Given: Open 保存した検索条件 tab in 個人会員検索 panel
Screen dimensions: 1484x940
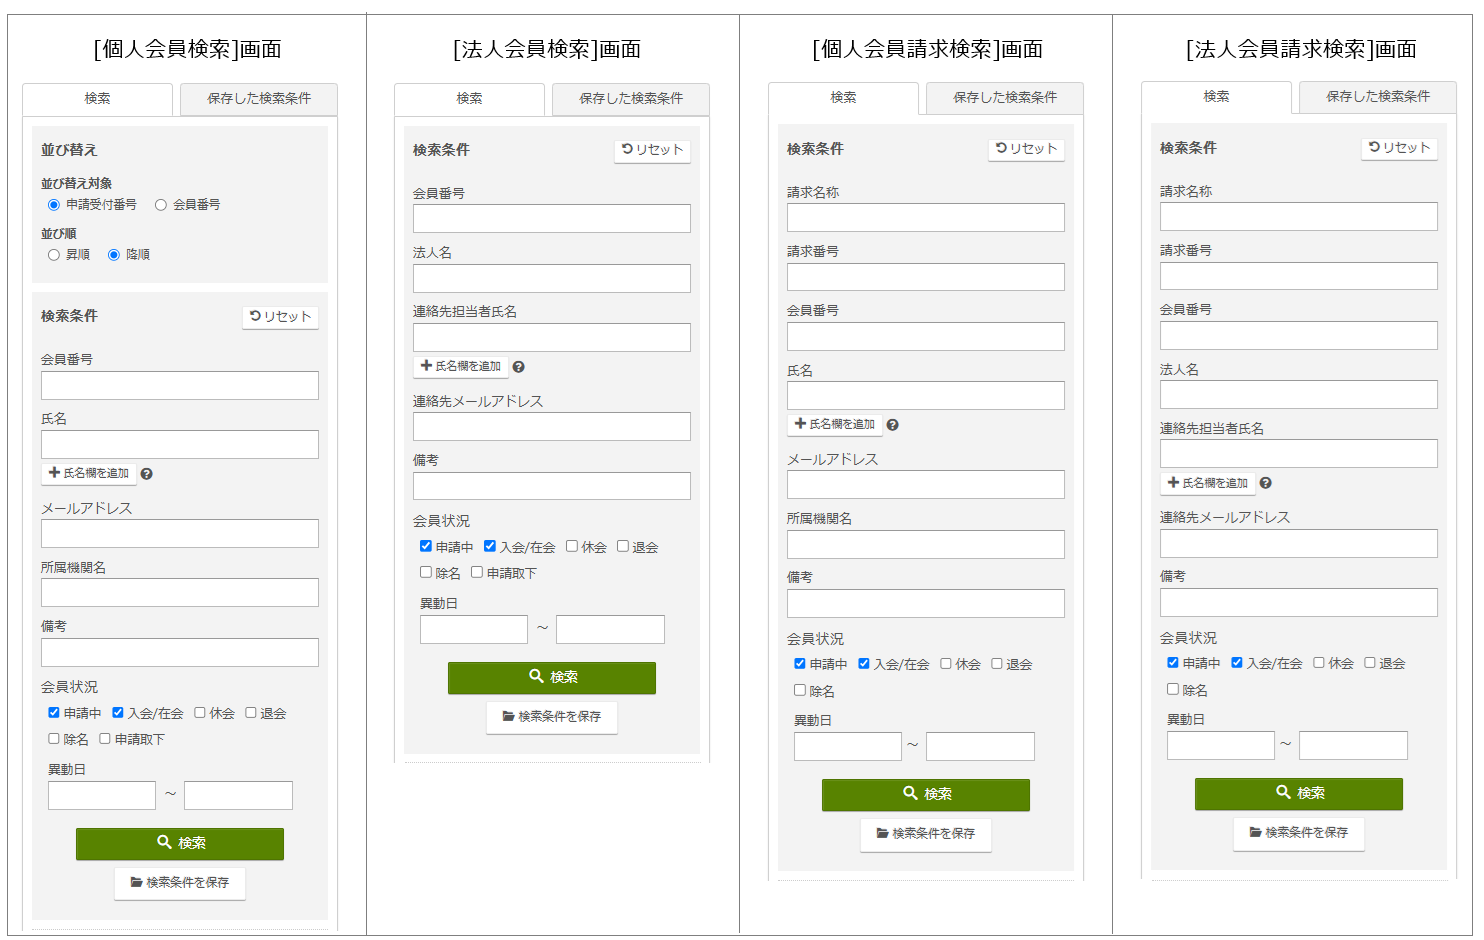Looking at the screenshot, I should [258, 99].
